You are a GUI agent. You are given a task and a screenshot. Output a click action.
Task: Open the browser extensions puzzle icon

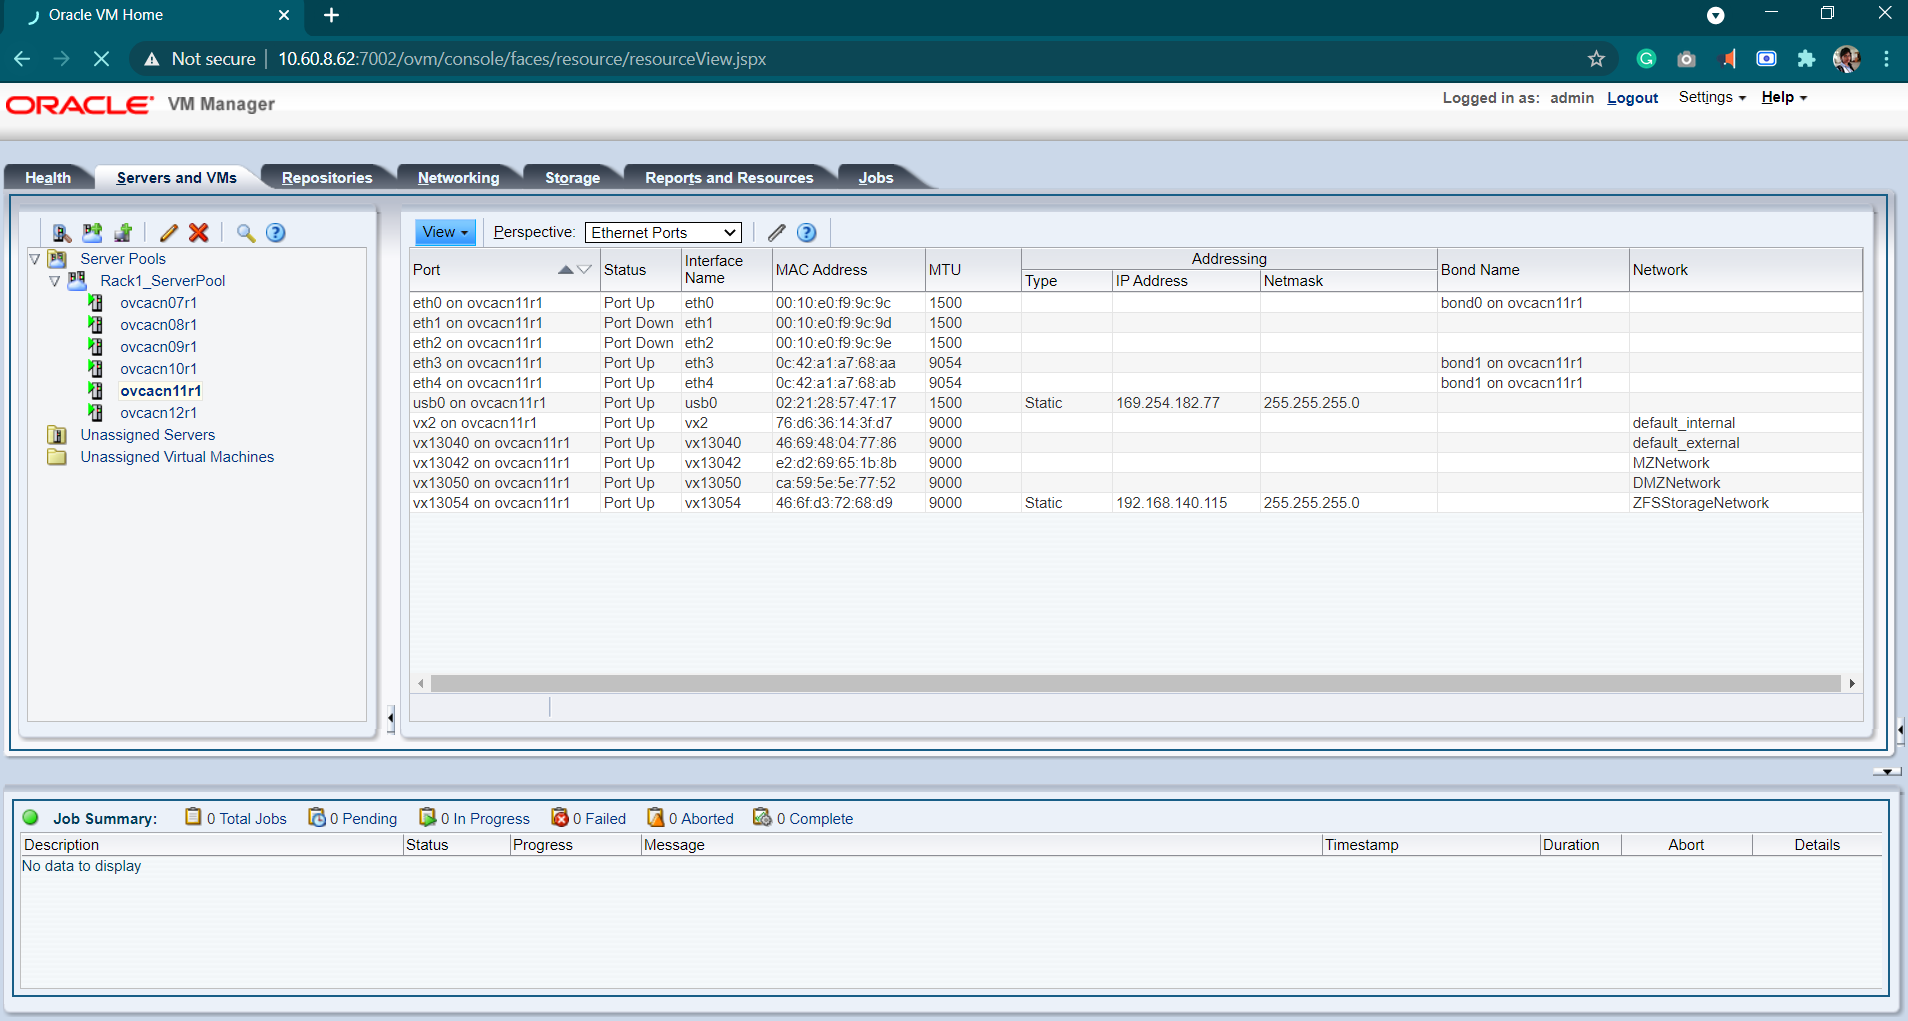tap(1806, 59)
